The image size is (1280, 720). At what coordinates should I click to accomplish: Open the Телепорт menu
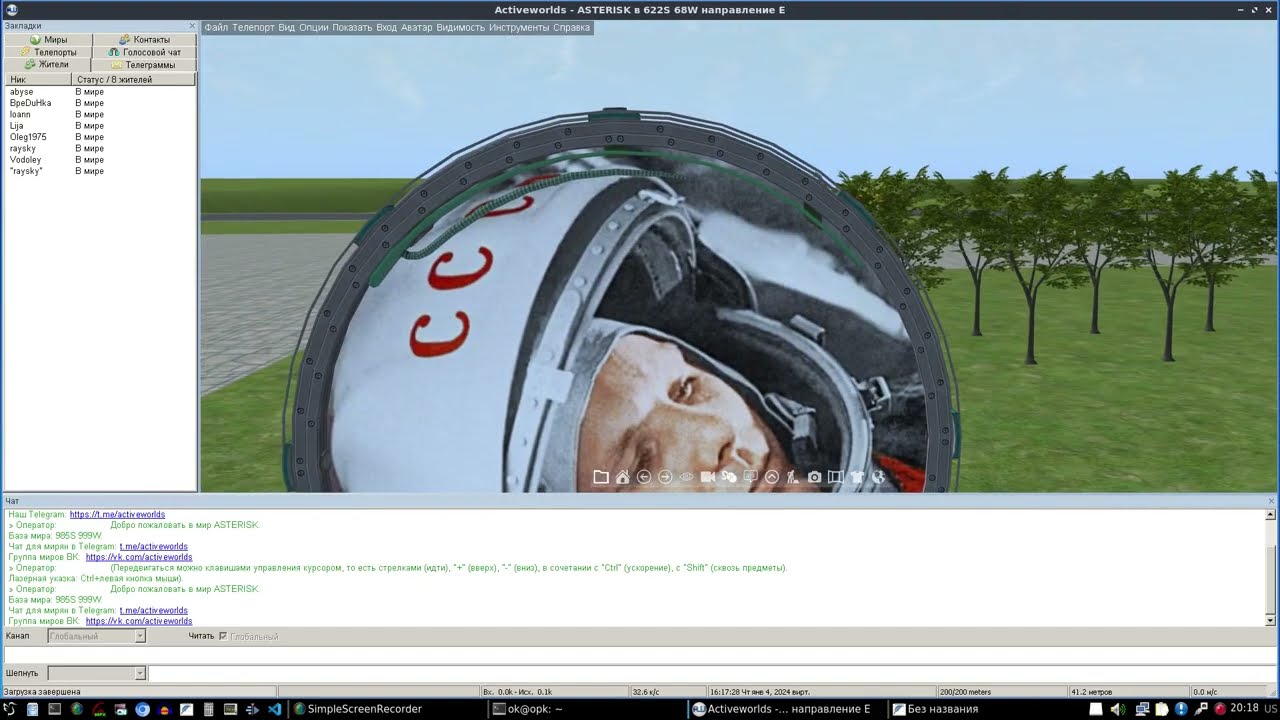tap(253, 27)
